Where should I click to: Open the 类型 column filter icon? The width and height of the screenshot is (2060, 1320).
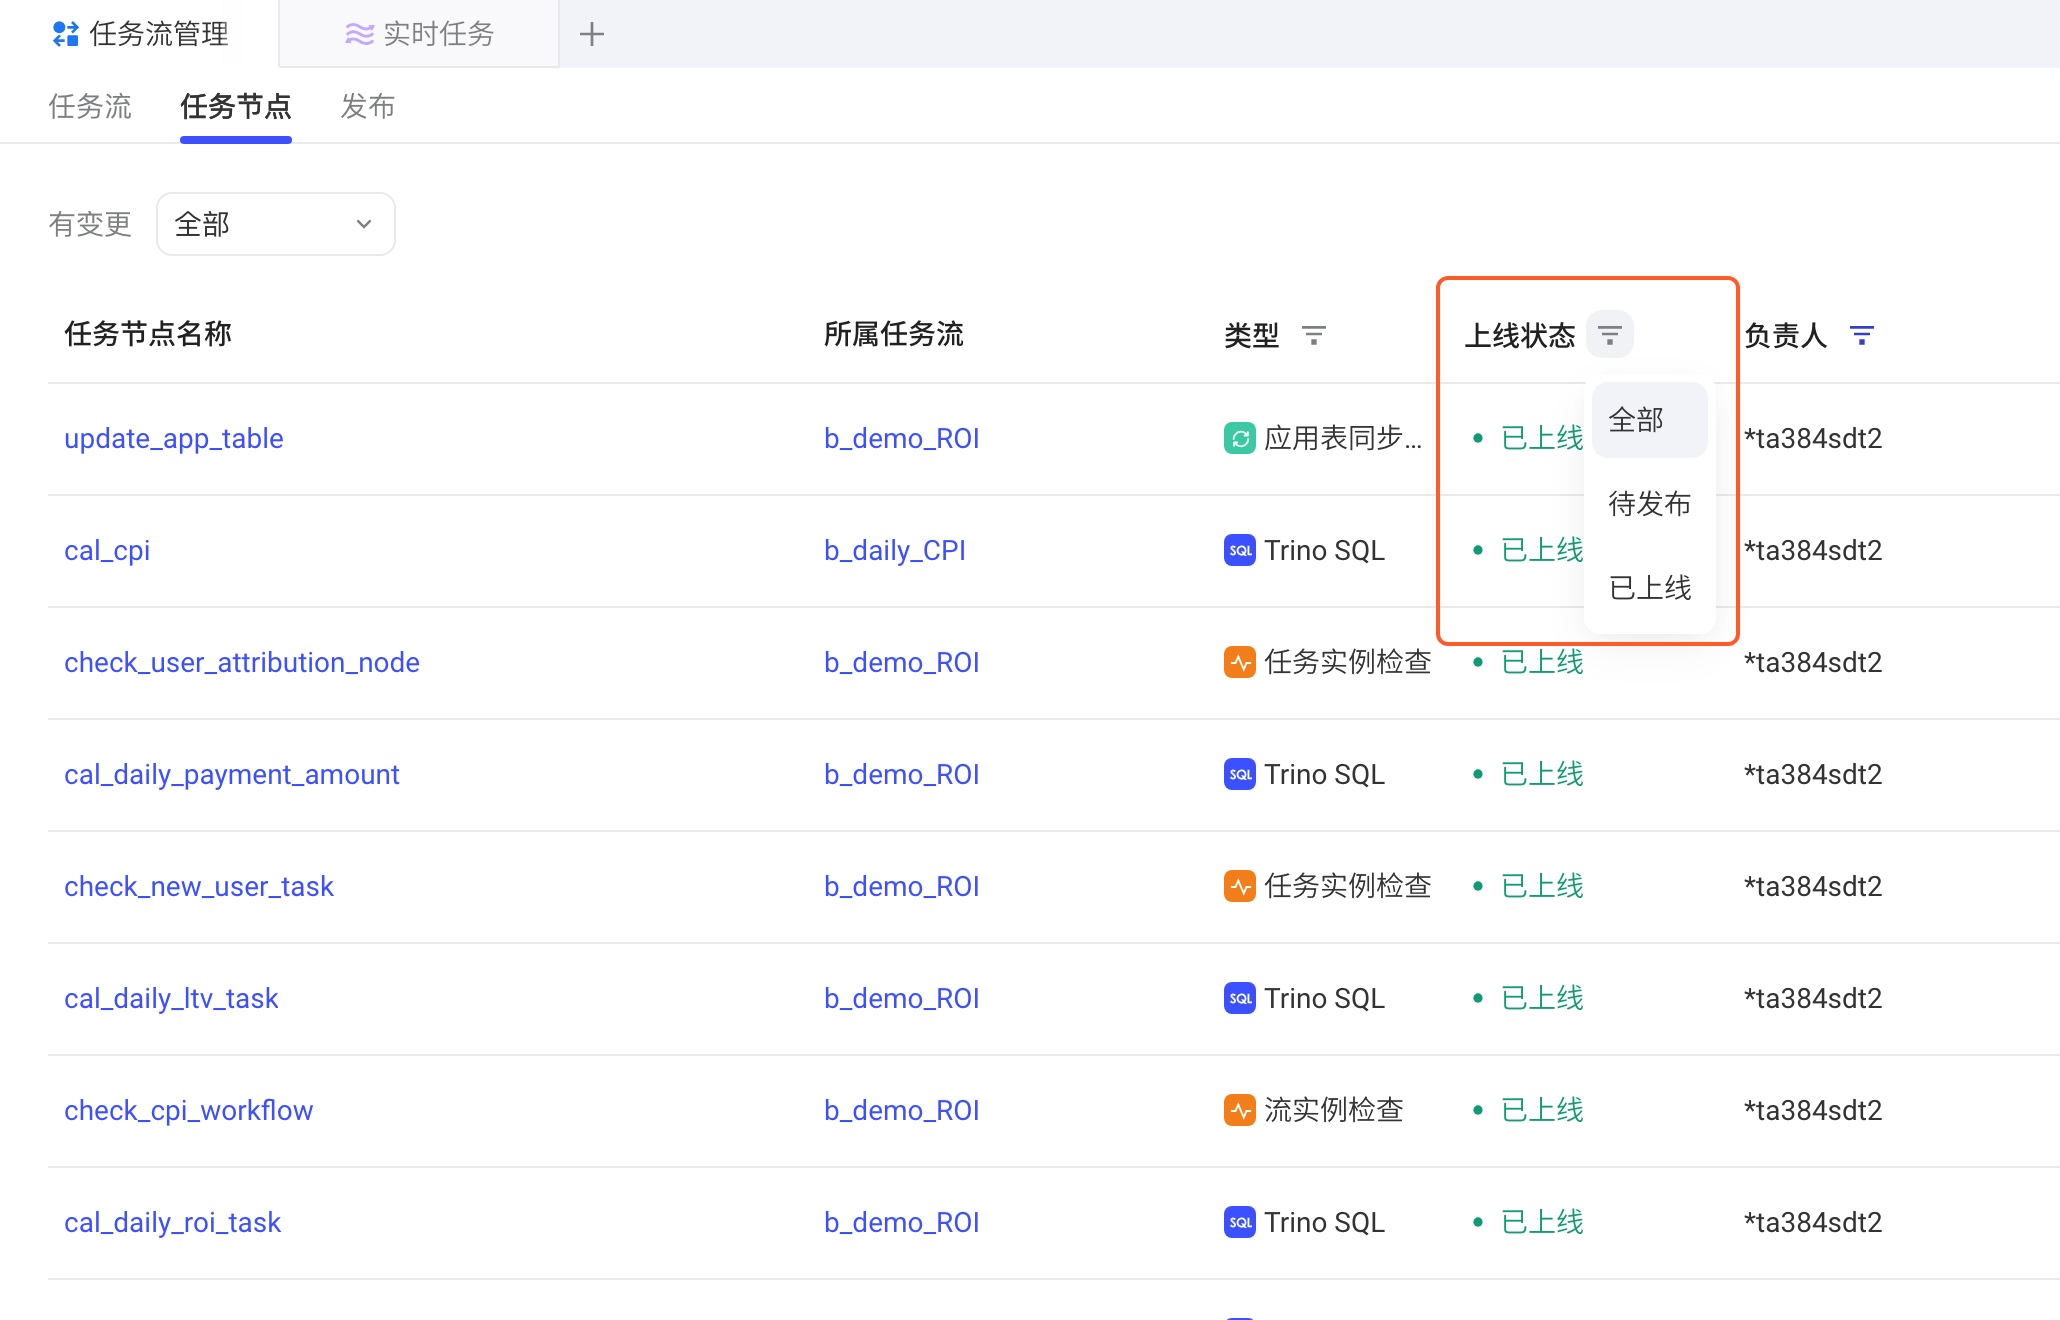[x=1314, y=335]
